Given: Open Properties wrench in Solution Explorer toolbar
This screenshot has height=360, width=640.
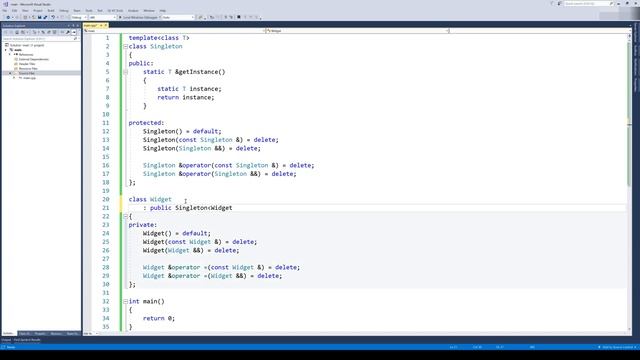Looking at the screenshot, I should click(67, 32).
